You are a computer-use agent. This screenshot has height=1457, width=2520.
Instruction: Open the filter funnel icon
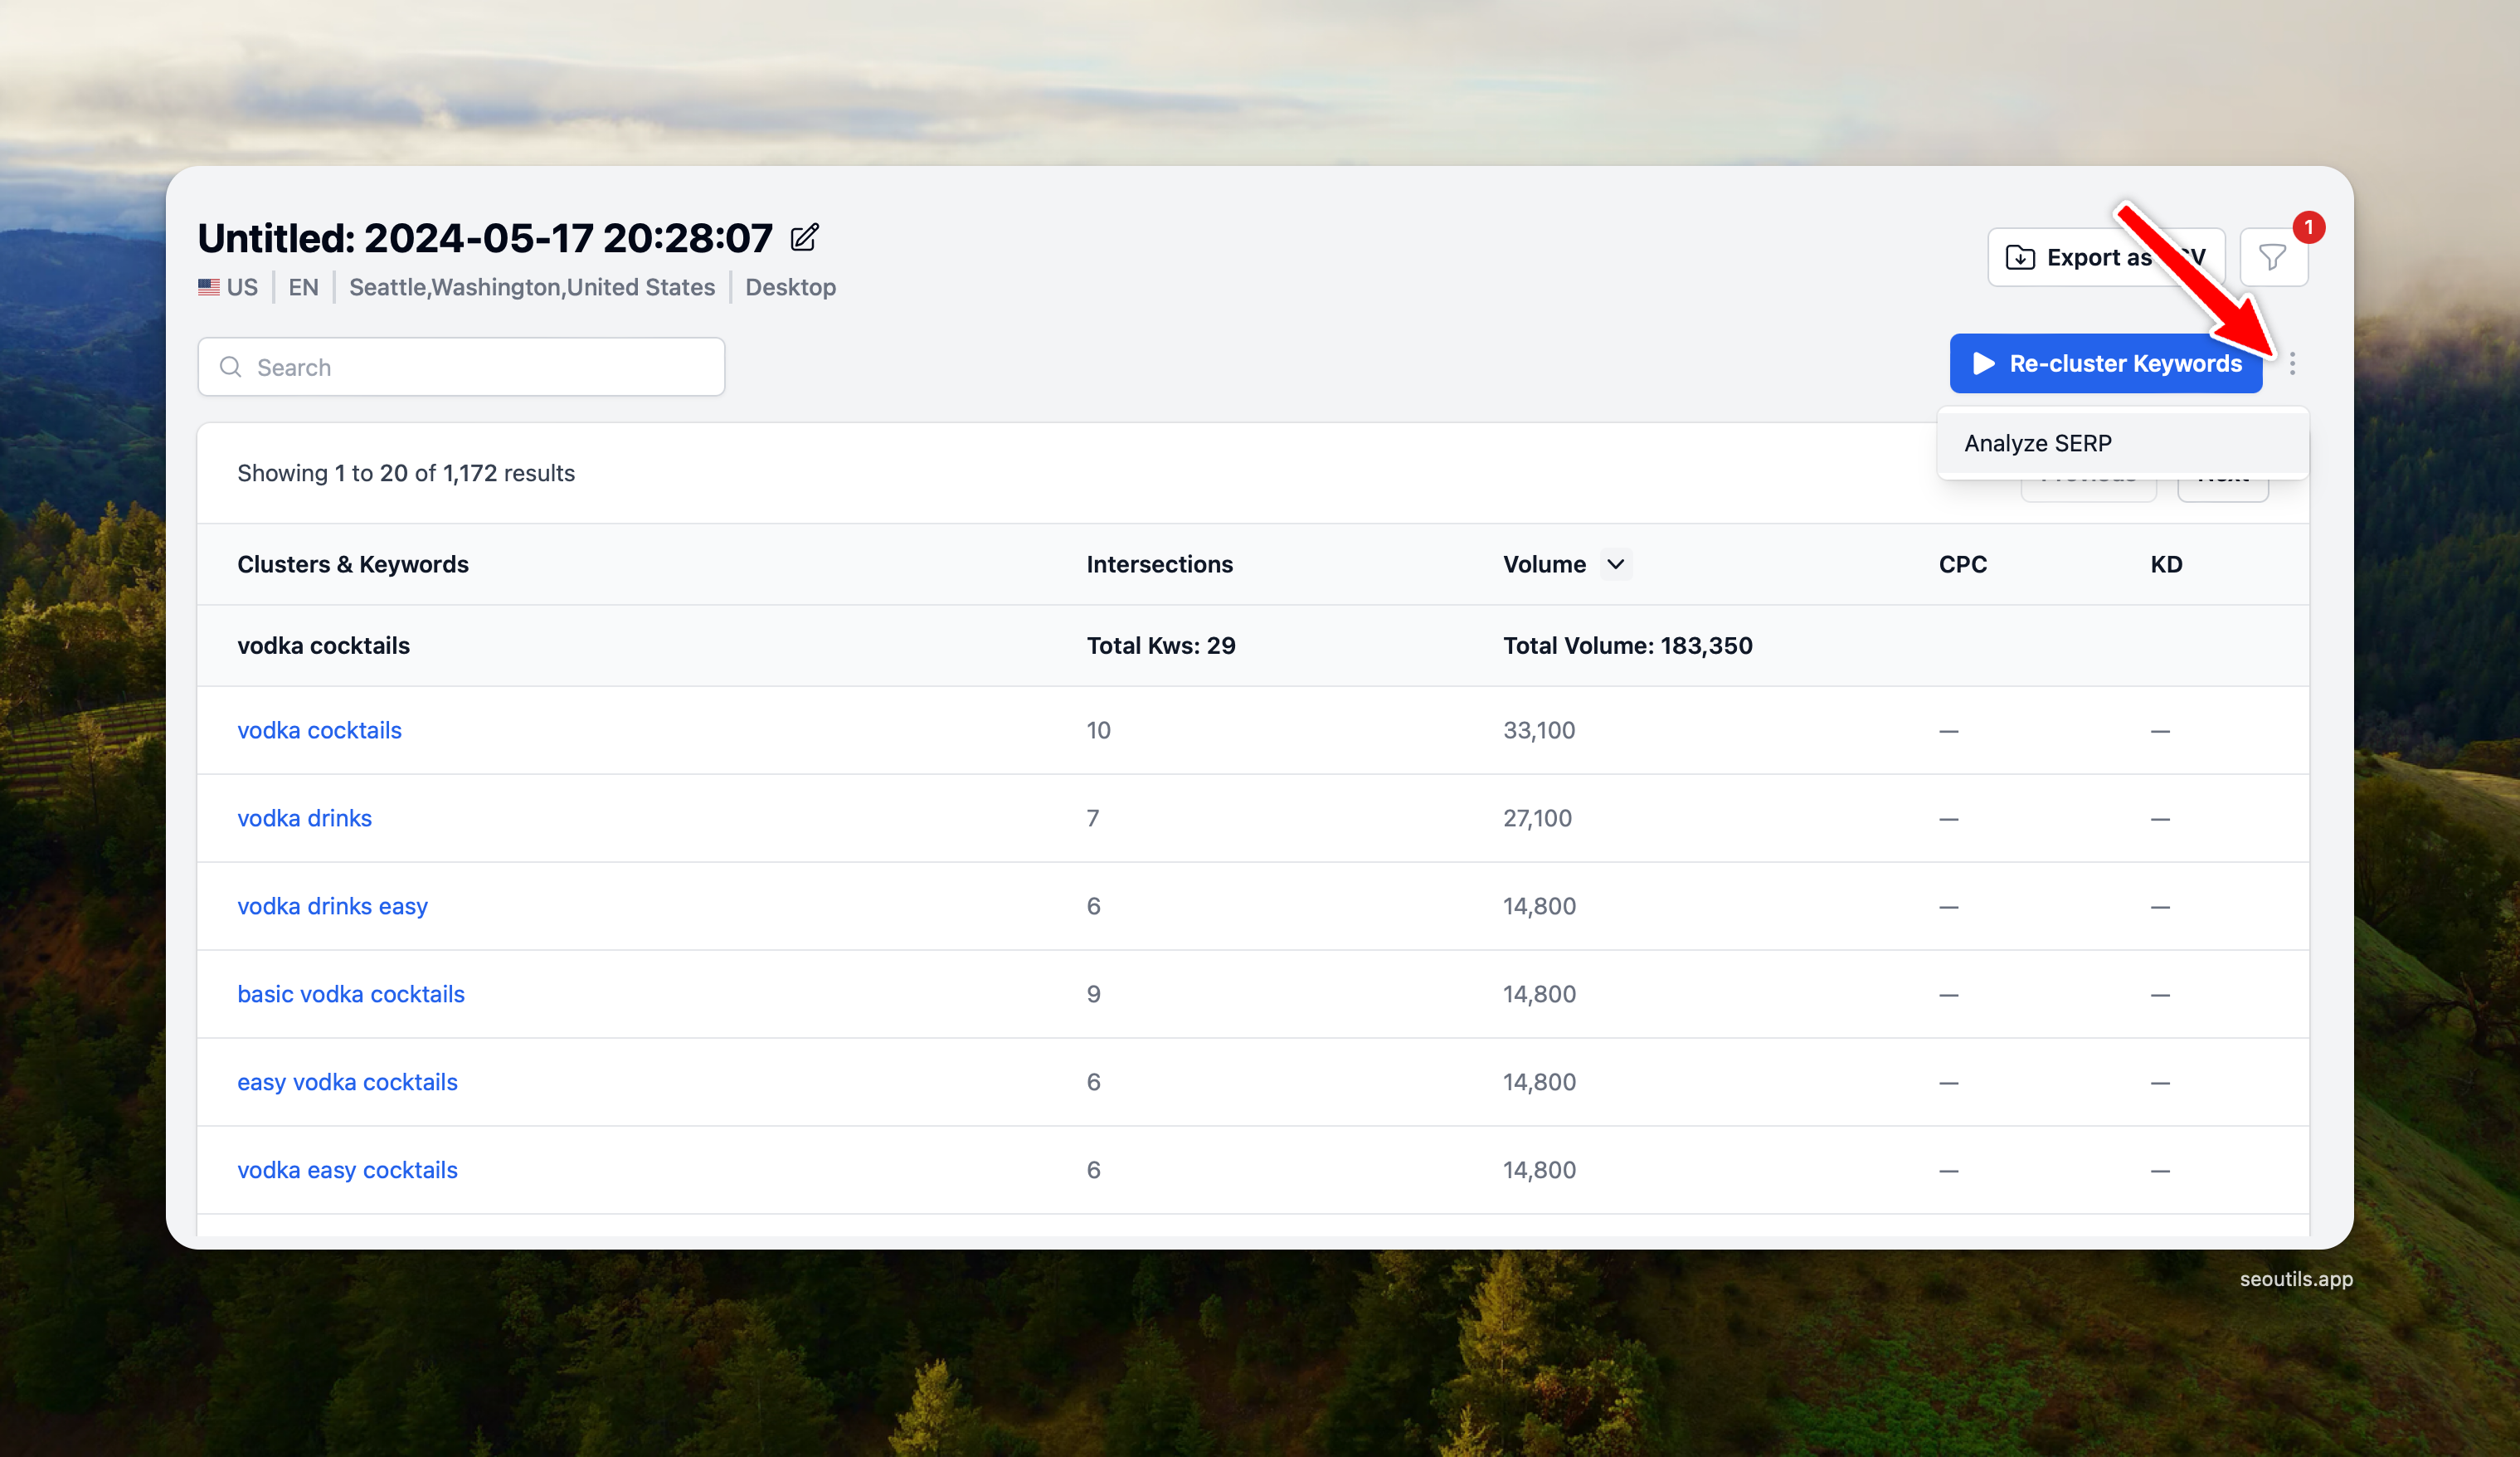tap(2272, 258)
